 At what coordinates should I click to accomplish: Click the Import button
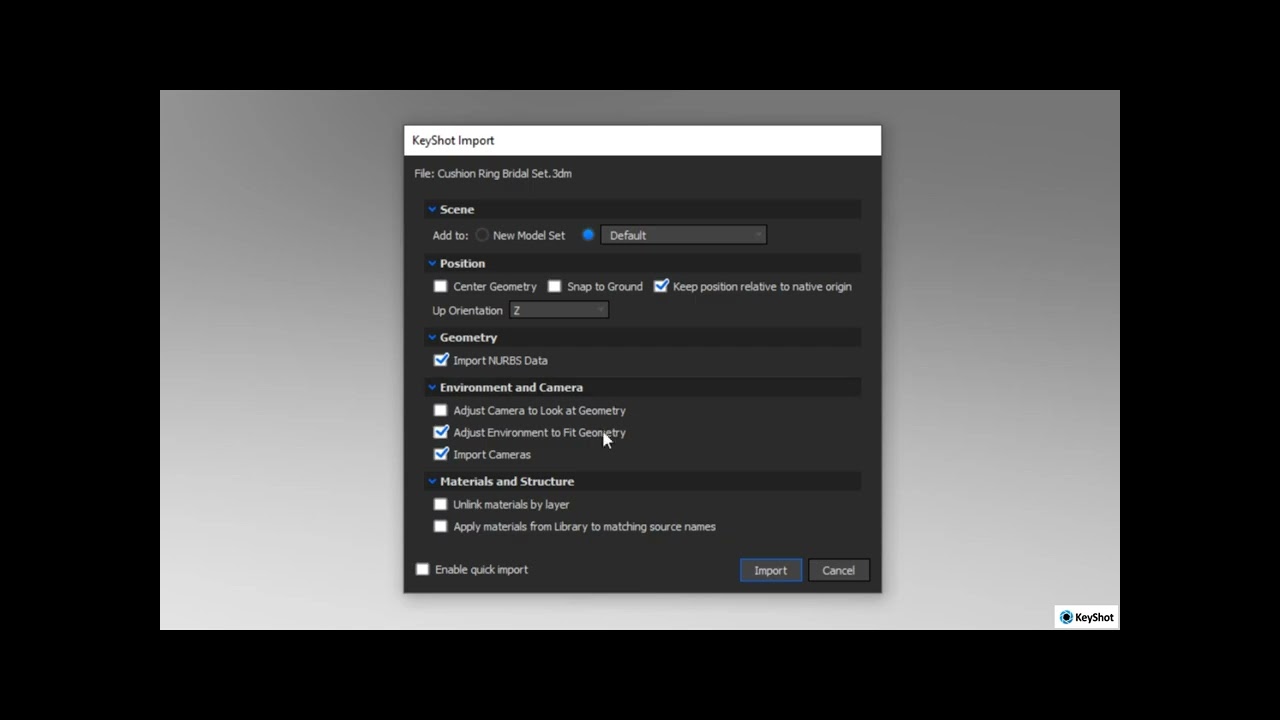point(770,570)
